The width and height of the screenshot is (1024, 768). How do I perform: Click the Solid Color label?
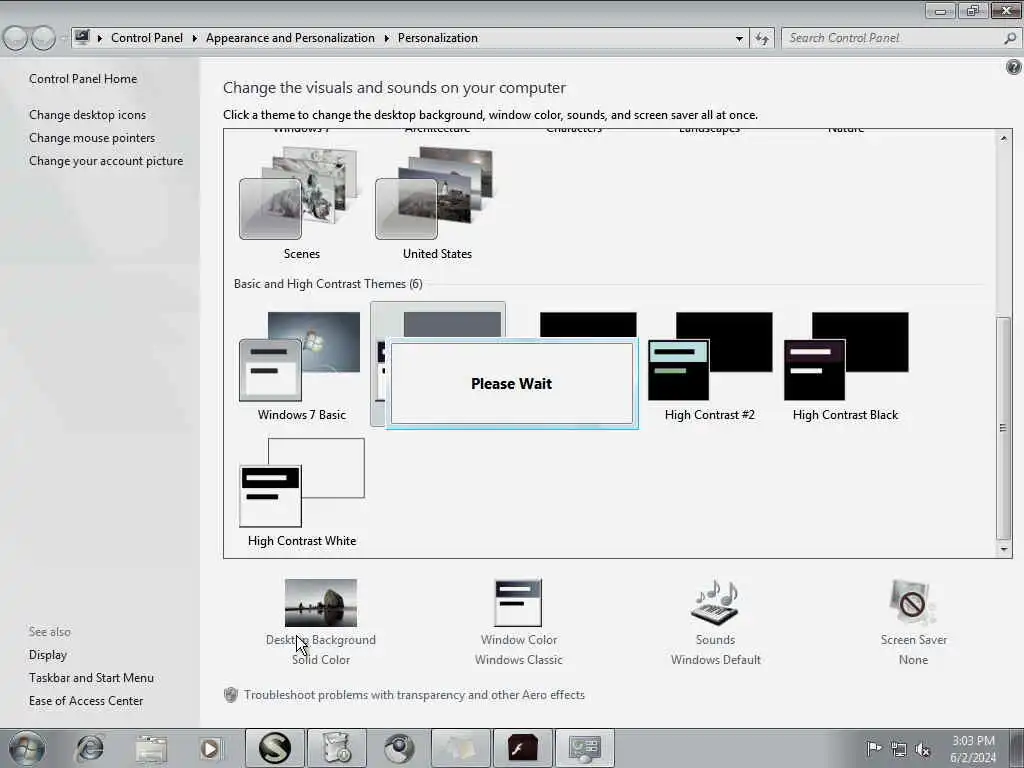[x=321, y=660]
